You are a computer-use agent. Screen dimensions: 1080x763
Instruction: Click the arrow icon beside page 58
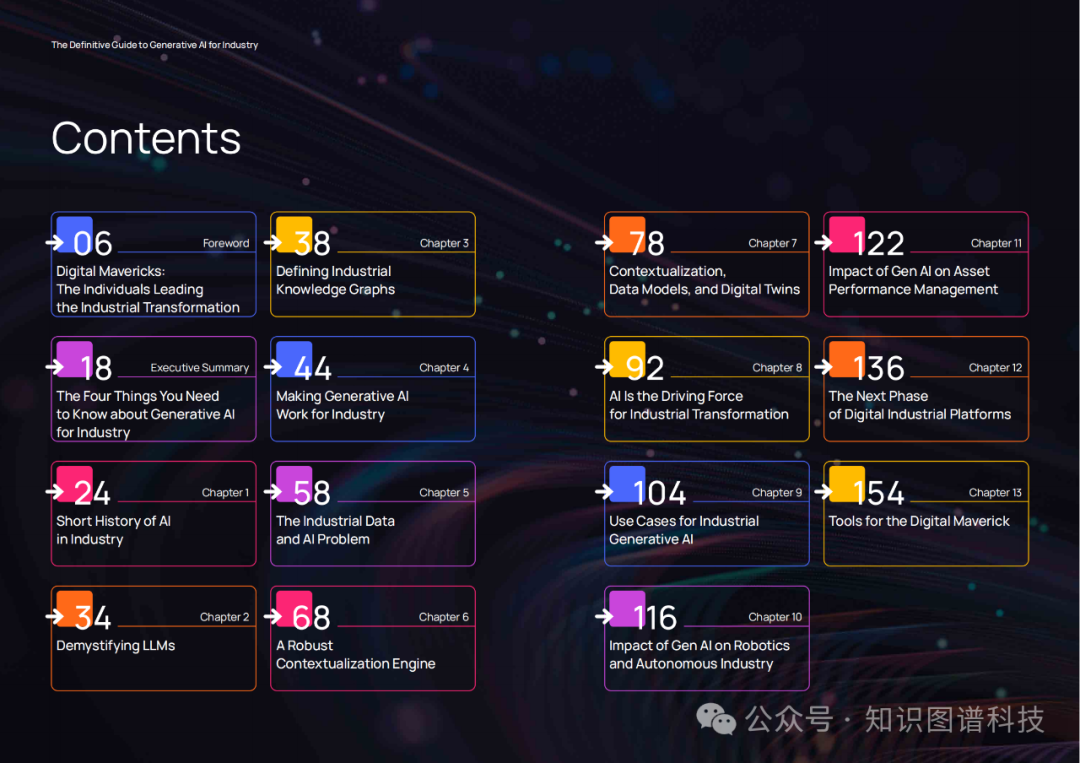tap(273, 492)
